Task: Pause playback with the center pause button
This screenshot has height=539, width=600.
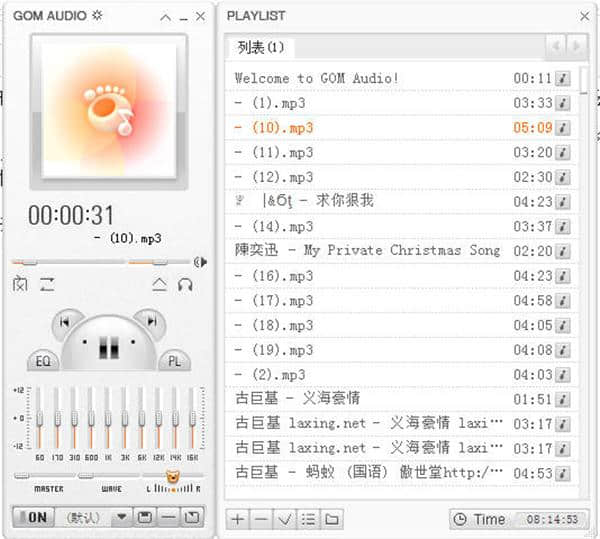Action: pyautogui.click(x=108, y=348)
